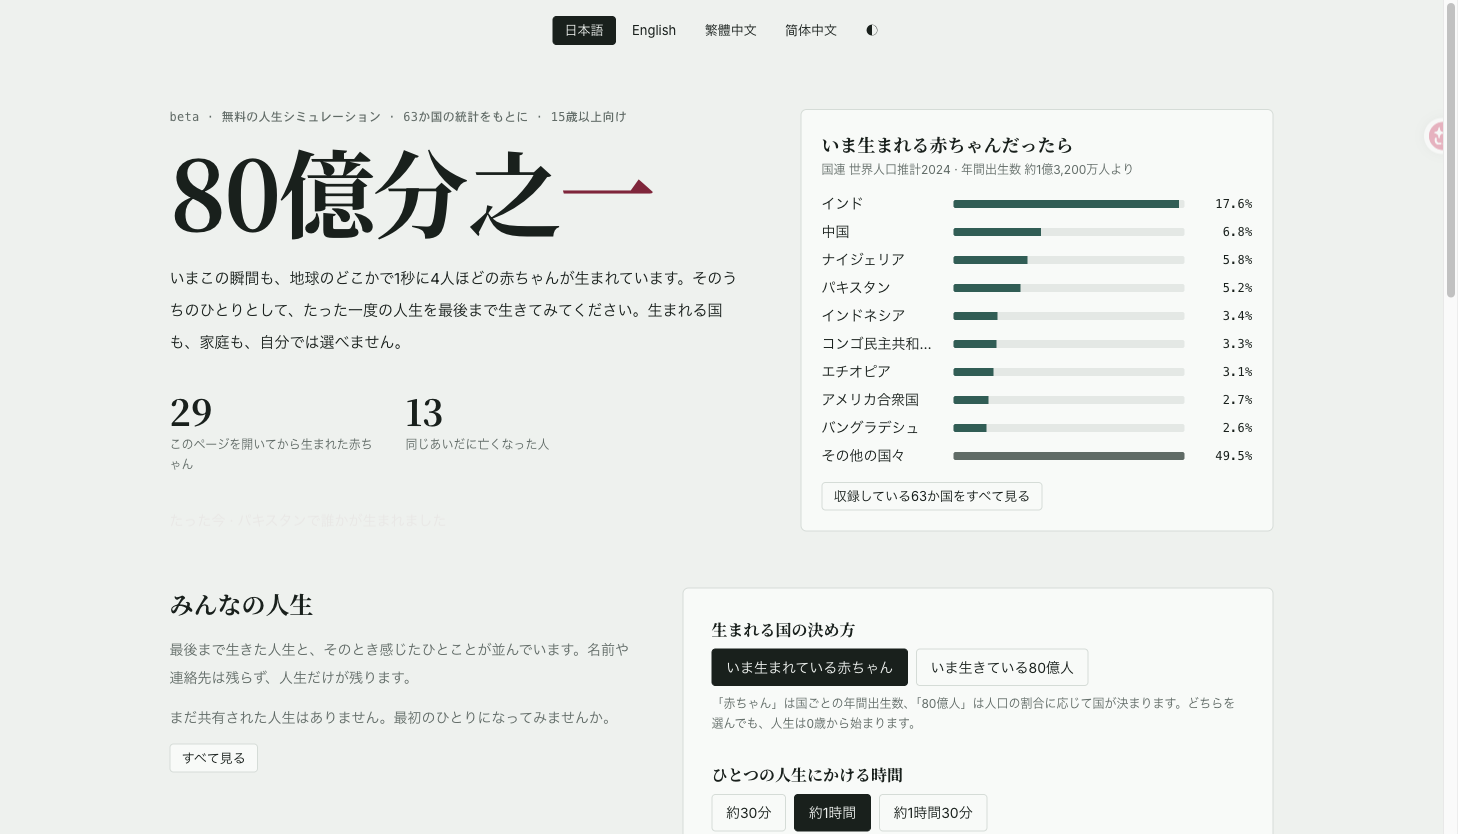
Task: Click the エチオピア country label
Action: tap(856, 372)
